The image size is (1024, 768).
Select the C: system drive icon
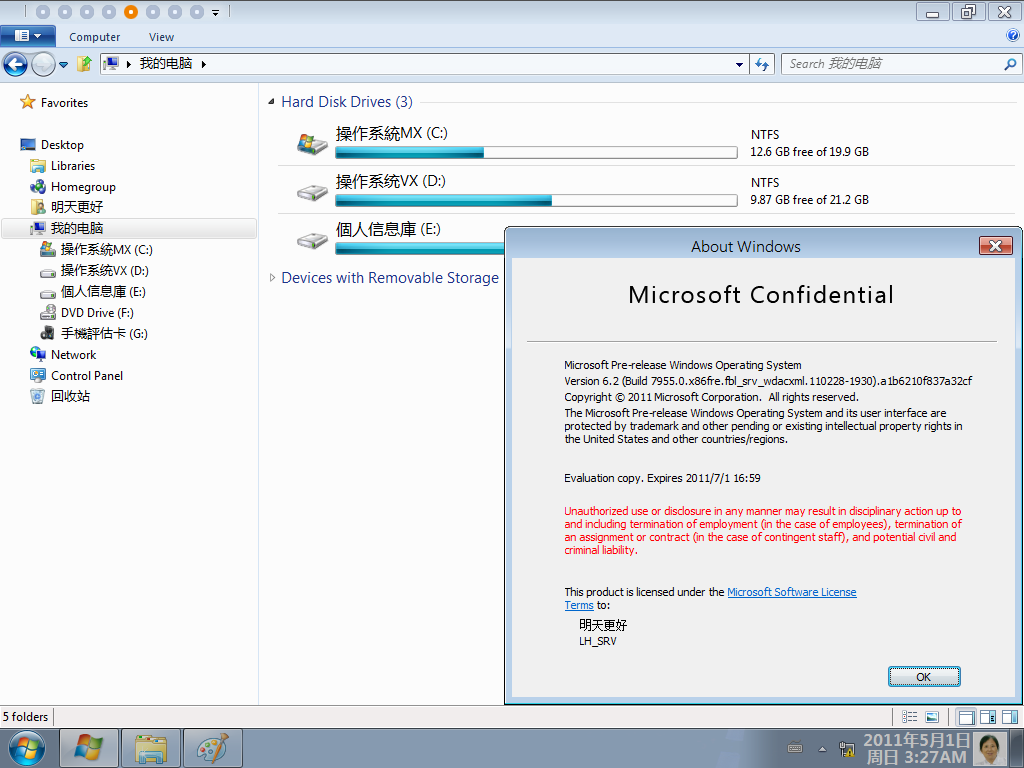[x=312, y=143]
